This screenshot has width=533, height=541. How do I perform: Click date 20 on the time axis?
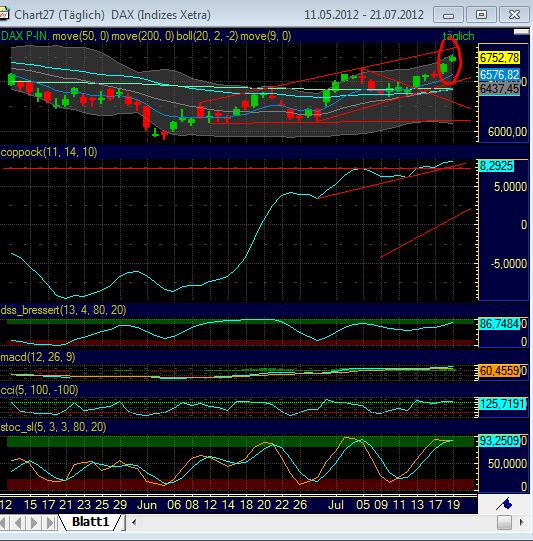tap(264, 505)
